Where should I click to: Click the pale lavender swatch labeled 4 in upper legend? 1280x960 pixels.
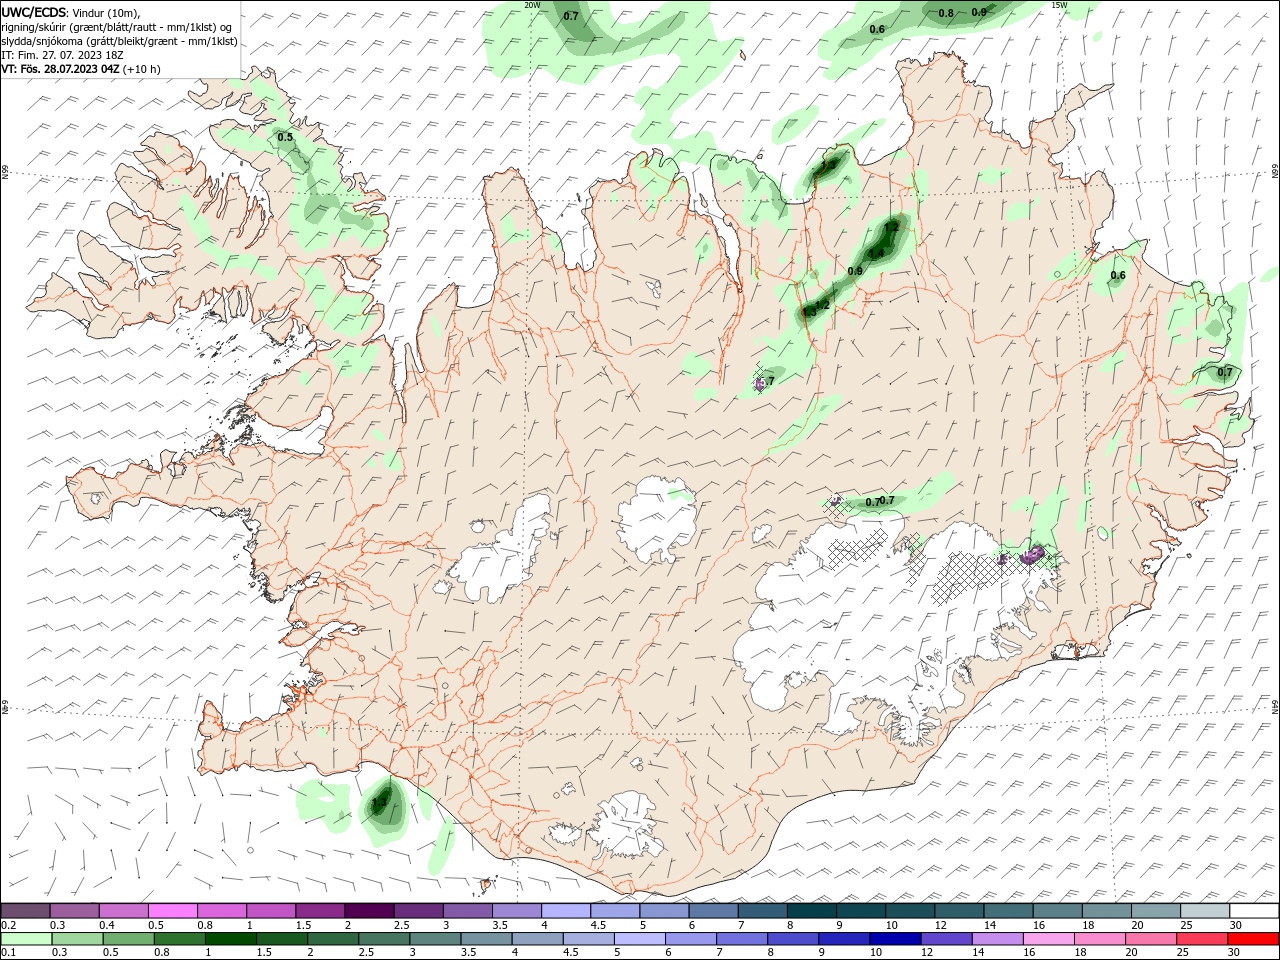(566, 911)
